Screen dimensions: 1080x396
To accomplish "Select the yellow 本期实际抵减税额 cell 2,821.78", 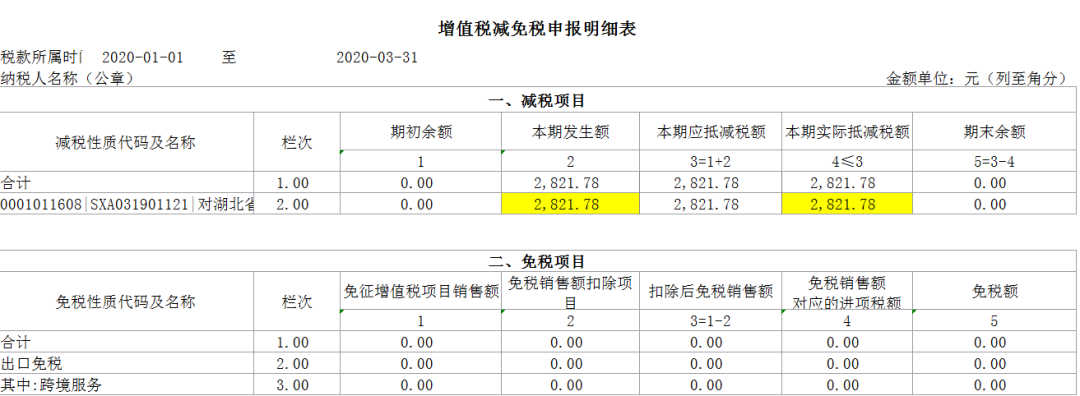I will point(847,205).
